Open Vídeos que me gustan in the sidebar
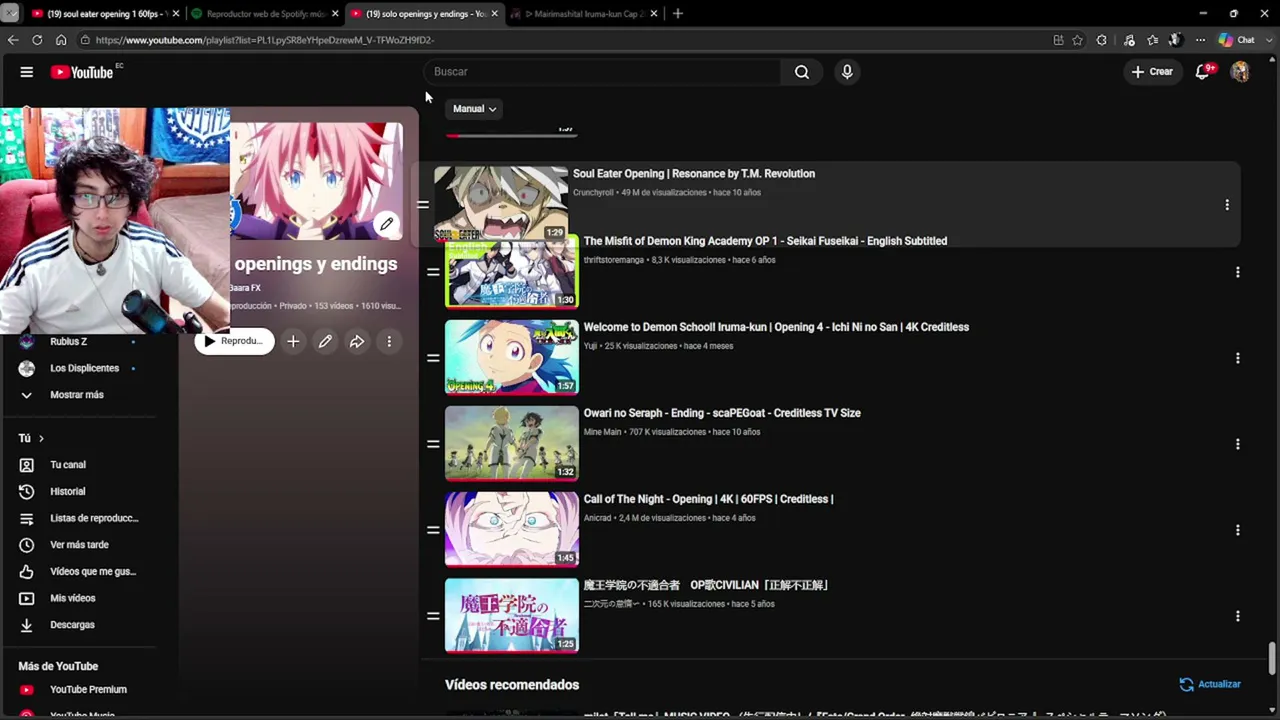1280x720 pixels. [92, 572]
